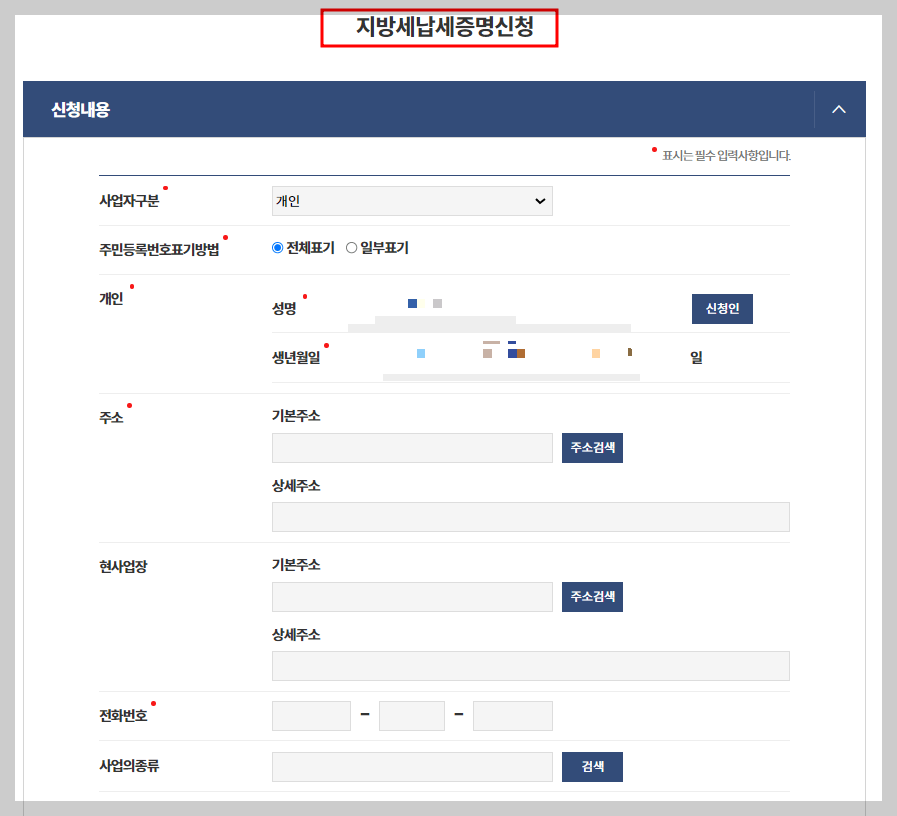
Task: Click the 상세주소 input under 주소
Action: [530, 516]
